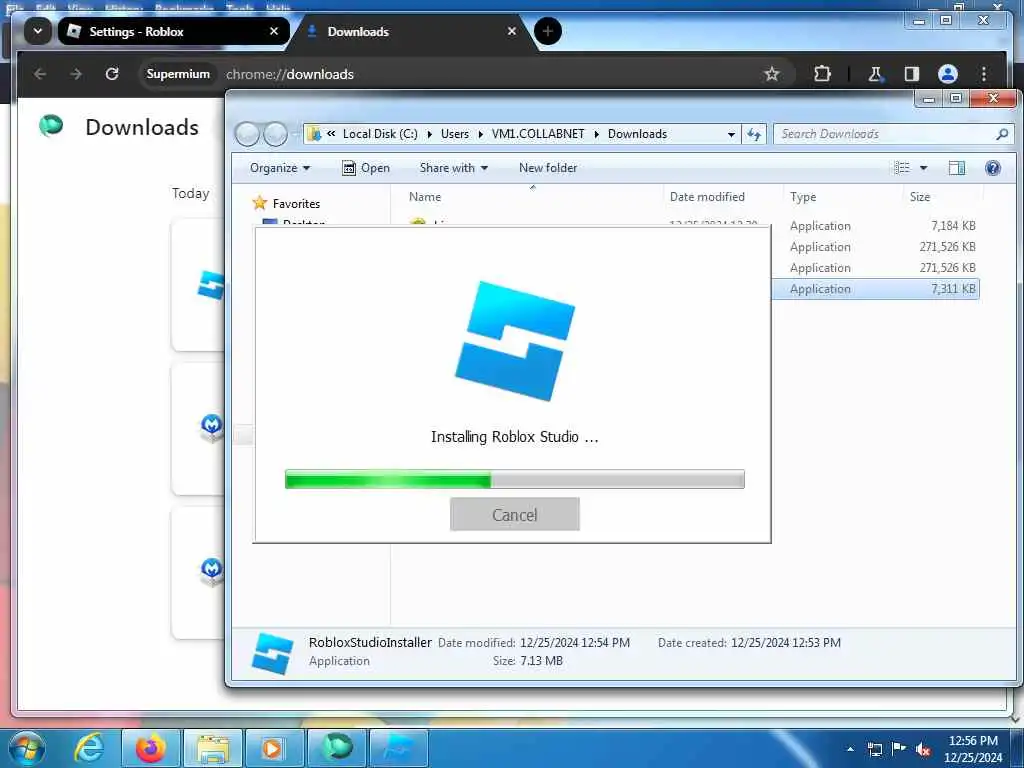Switch to Supermium browser in taskbar
Image resolution: width=1024 pixels, height=768 pixels.
pos(337,748)
